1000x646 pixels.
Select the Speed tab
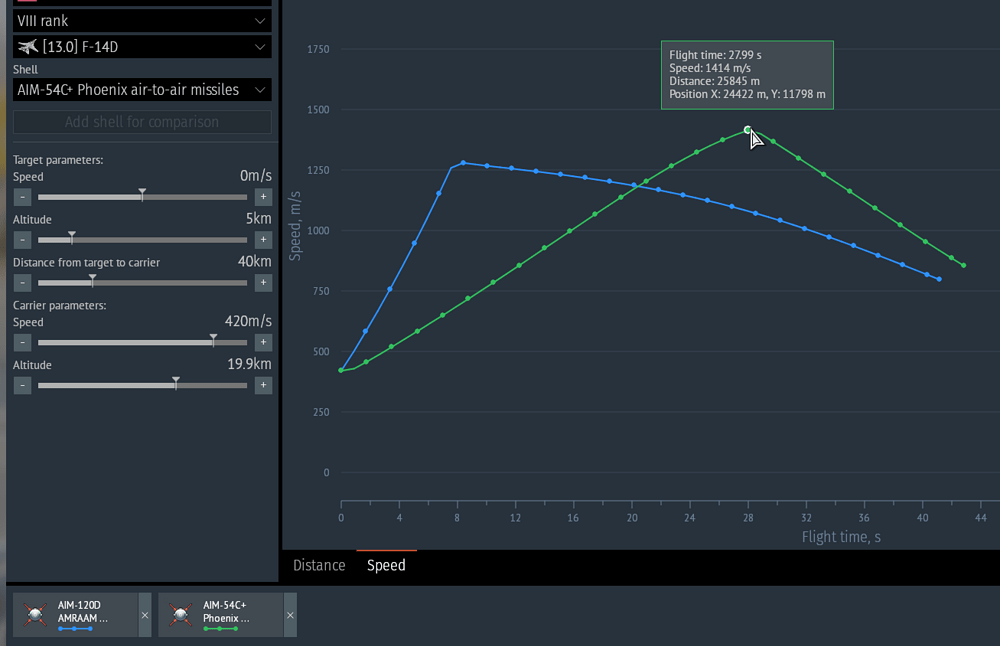[x=386, y=566]
